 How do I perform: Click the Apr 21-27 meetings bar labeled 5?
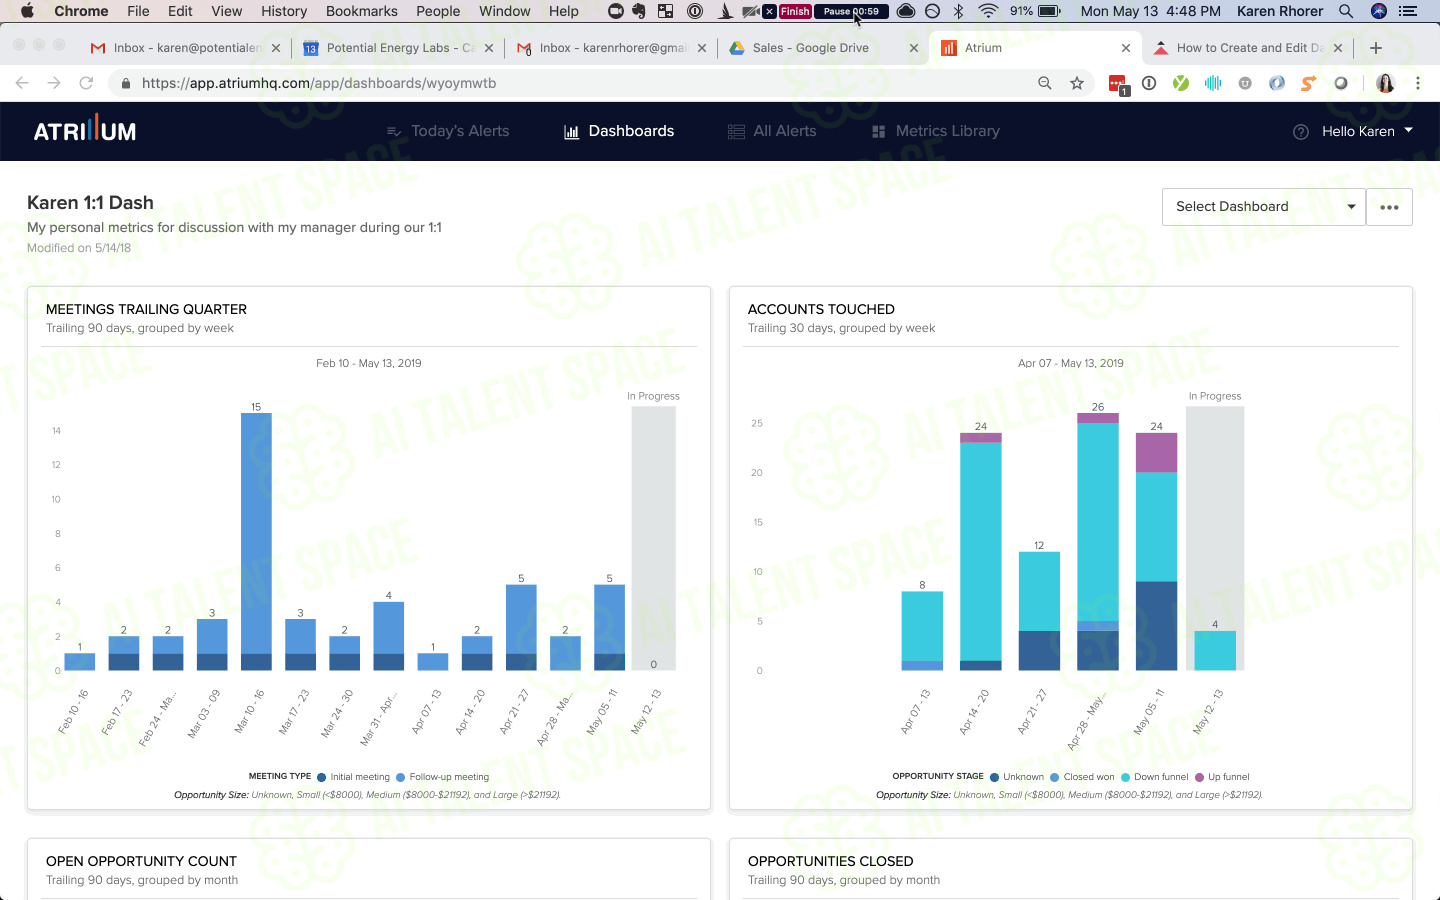[521, 627]
